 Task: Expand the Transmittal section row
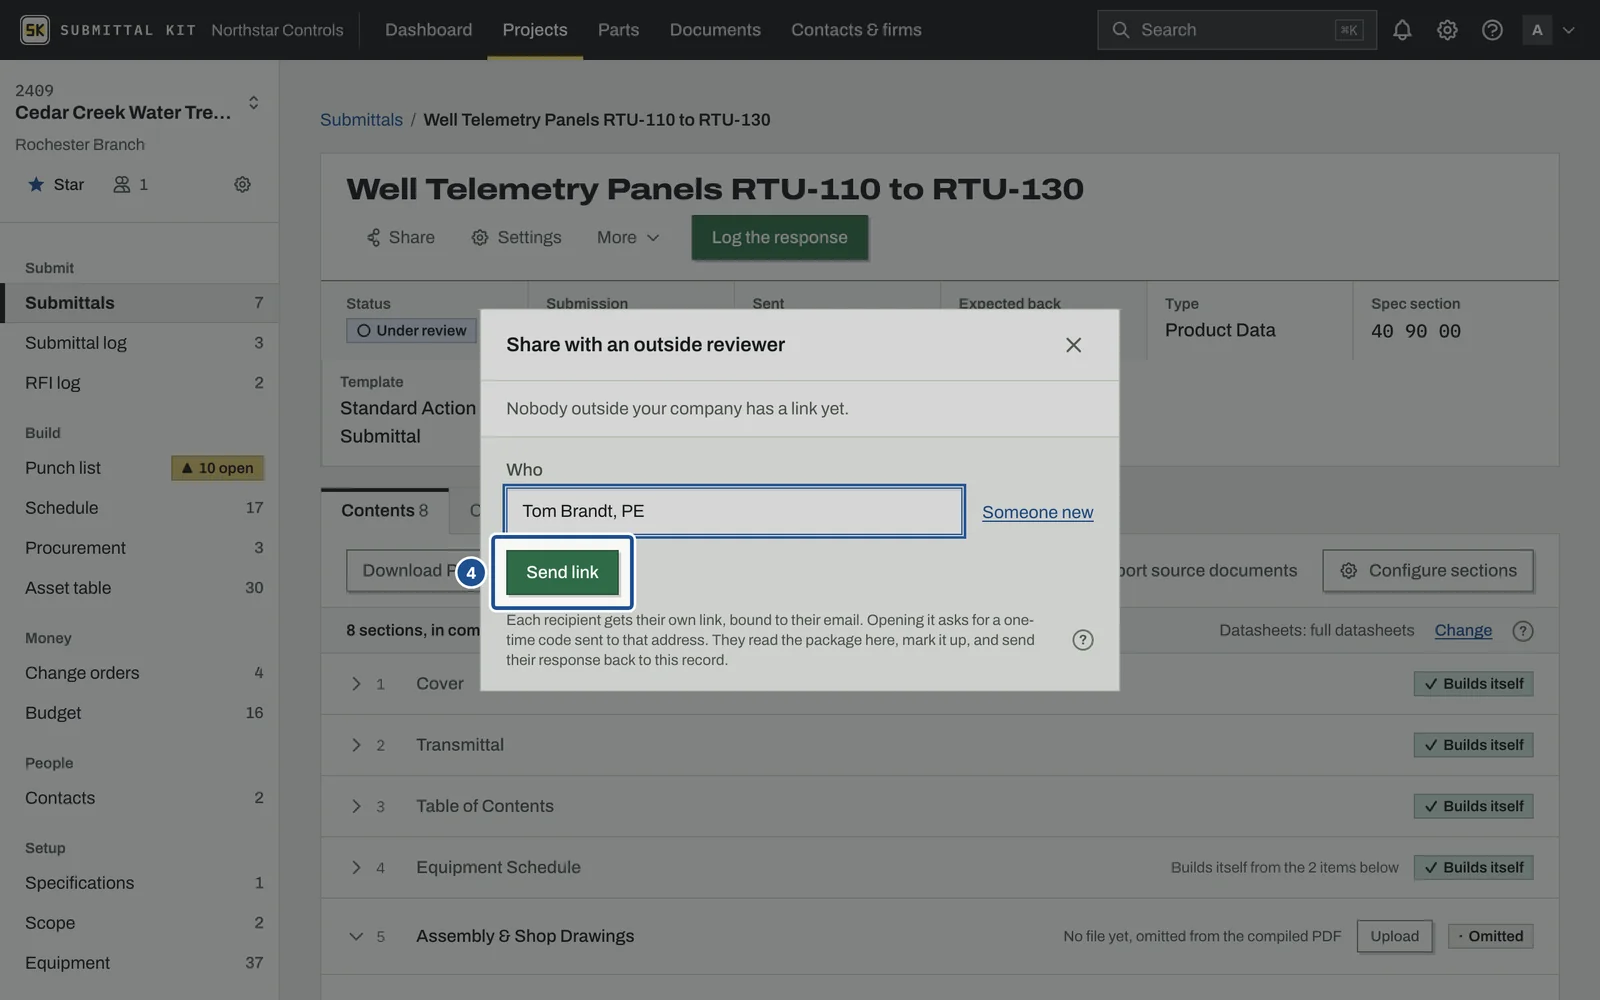(356, 745)
